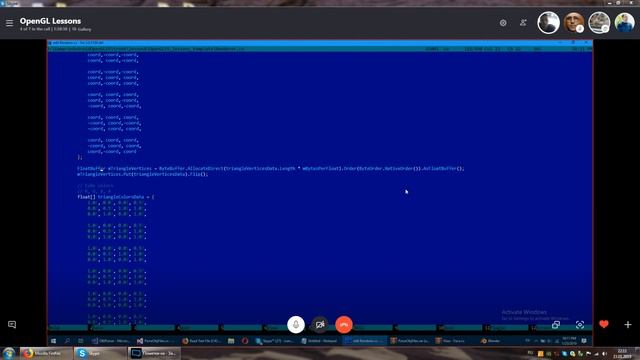Add people to the call
The width and height of the screenshot is (640, 360).
(x=523, y=23)
